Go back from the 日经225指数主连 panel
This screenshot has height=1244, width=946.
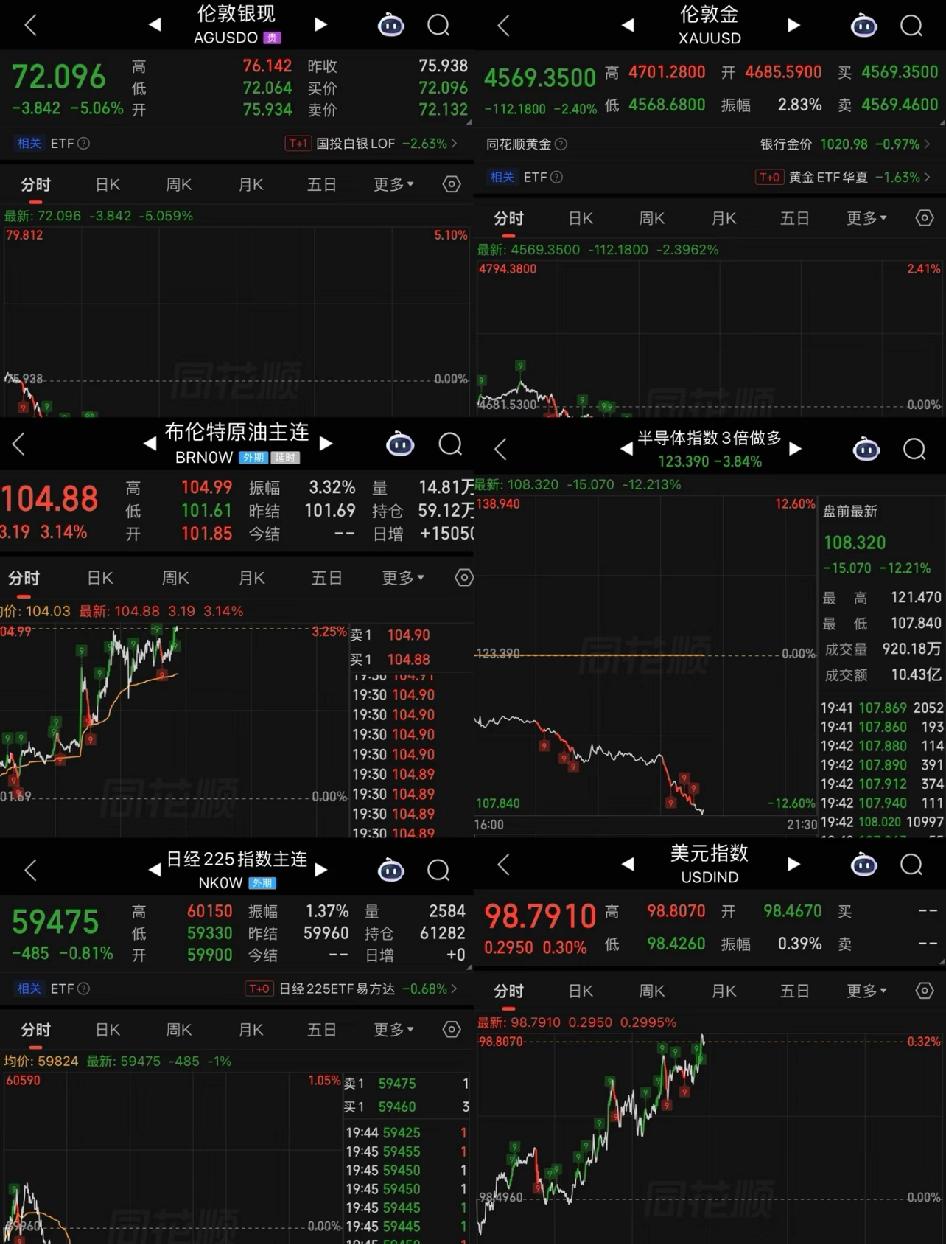(x=30, y=870)
